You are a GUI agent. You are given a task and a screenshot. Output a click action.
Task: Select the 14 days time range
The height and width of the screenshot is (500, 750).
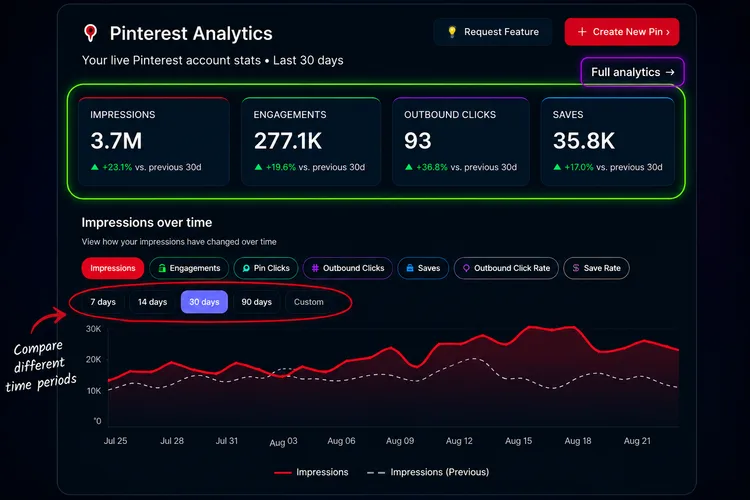coord(153,302)
